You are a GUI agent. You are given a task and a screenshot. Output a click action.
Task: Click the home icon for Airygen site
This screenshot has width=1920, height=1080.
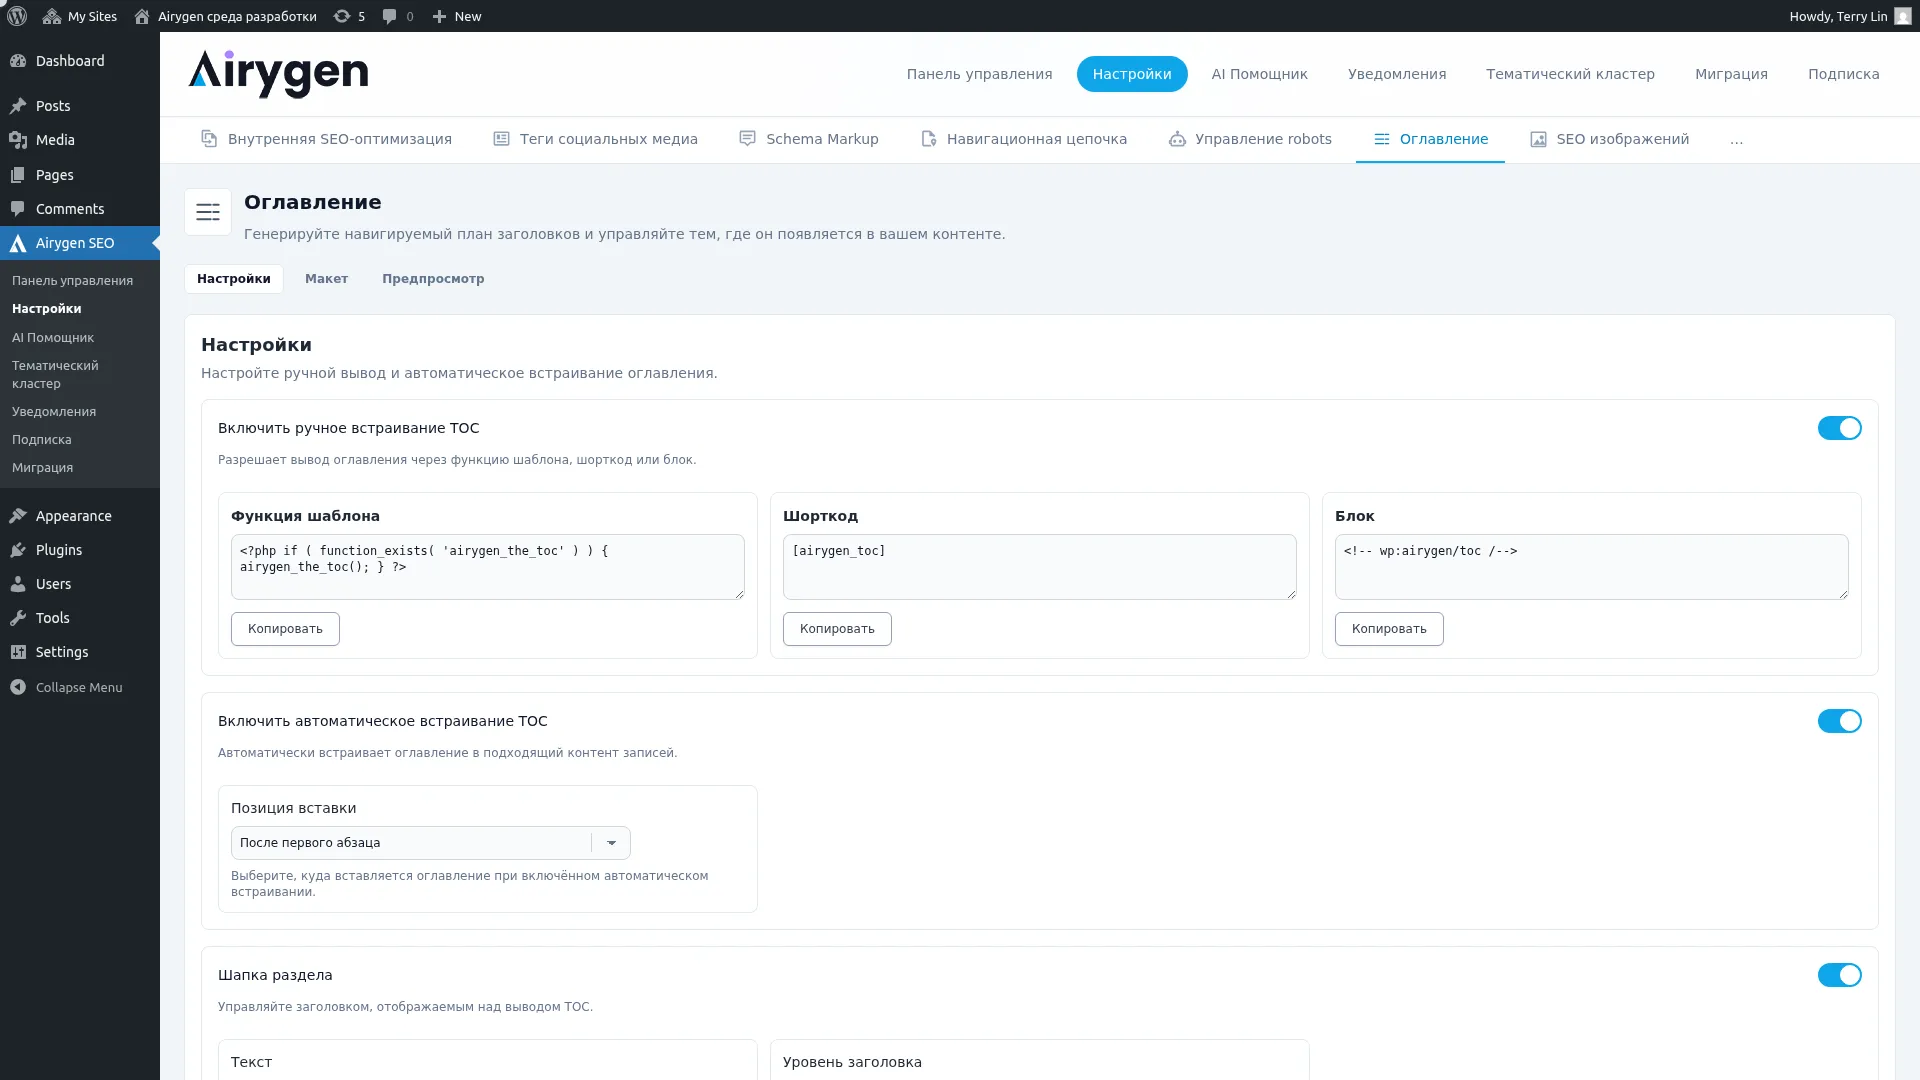(x=142, y=16)
